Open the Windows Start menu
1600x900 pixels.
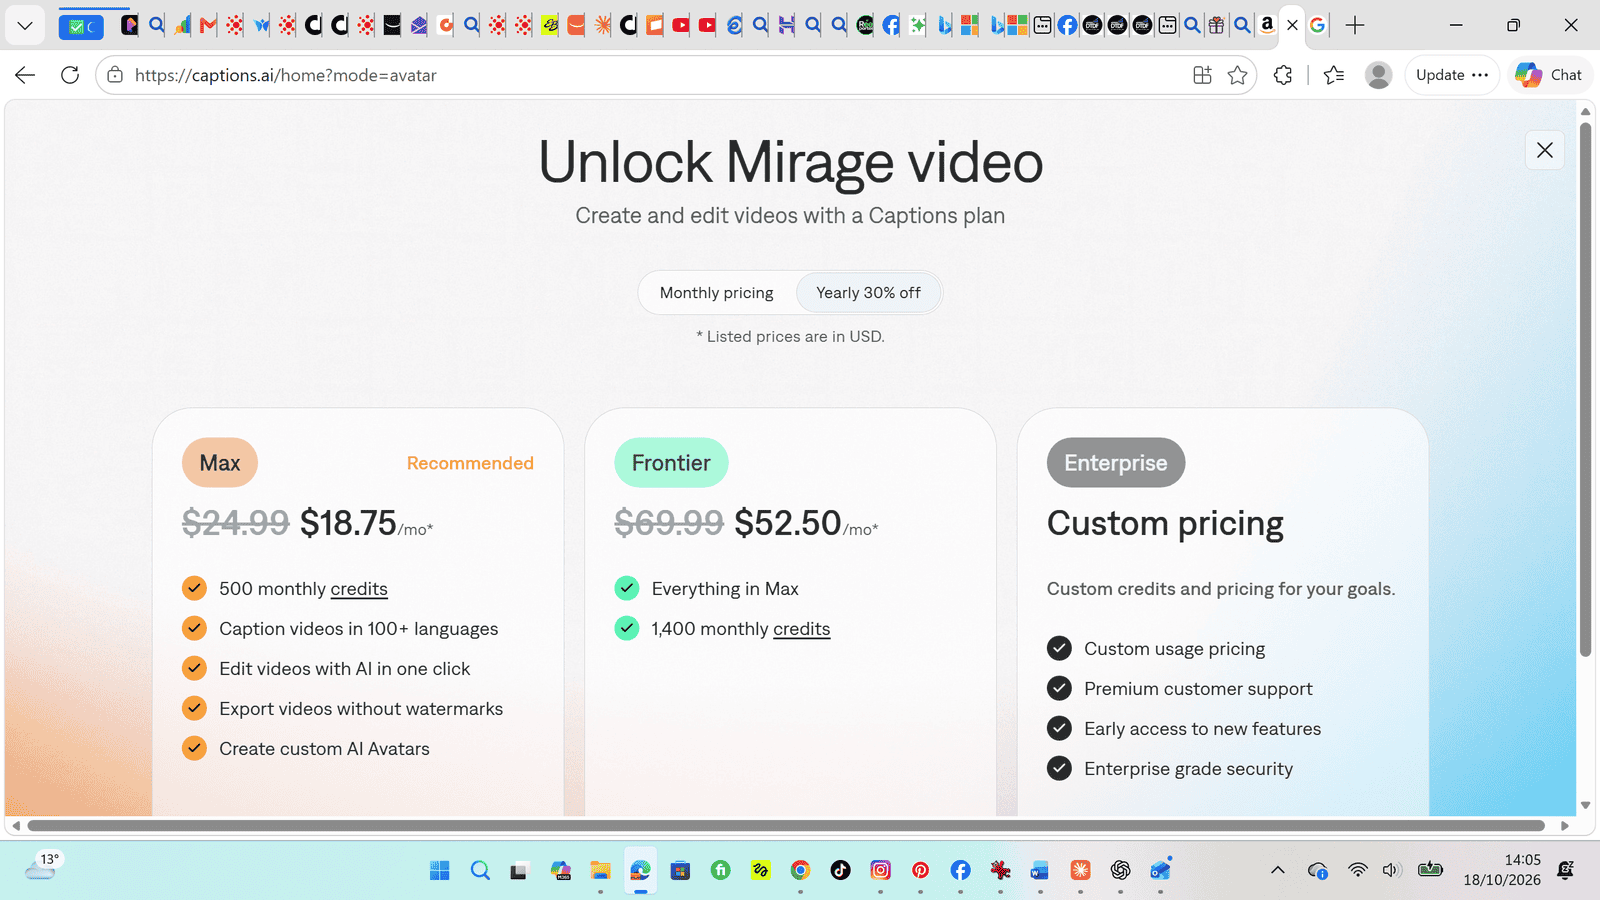(x=440, y=870)
